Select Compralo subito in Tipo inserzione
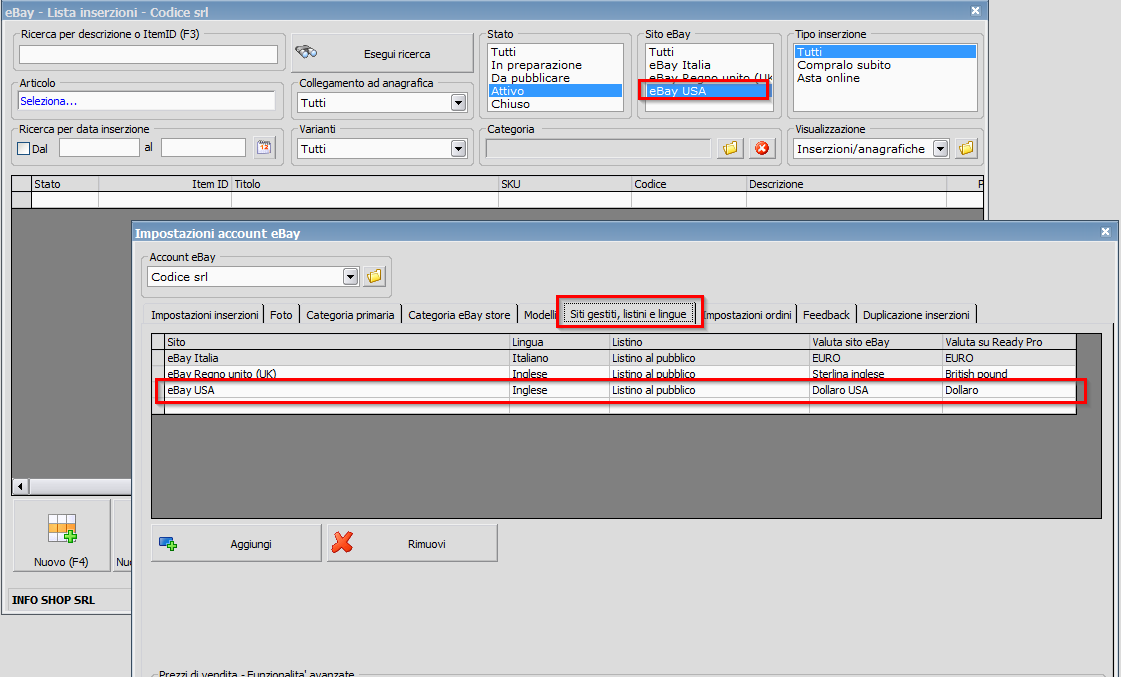Screen dimensions: 1121x677 [885, 65]
